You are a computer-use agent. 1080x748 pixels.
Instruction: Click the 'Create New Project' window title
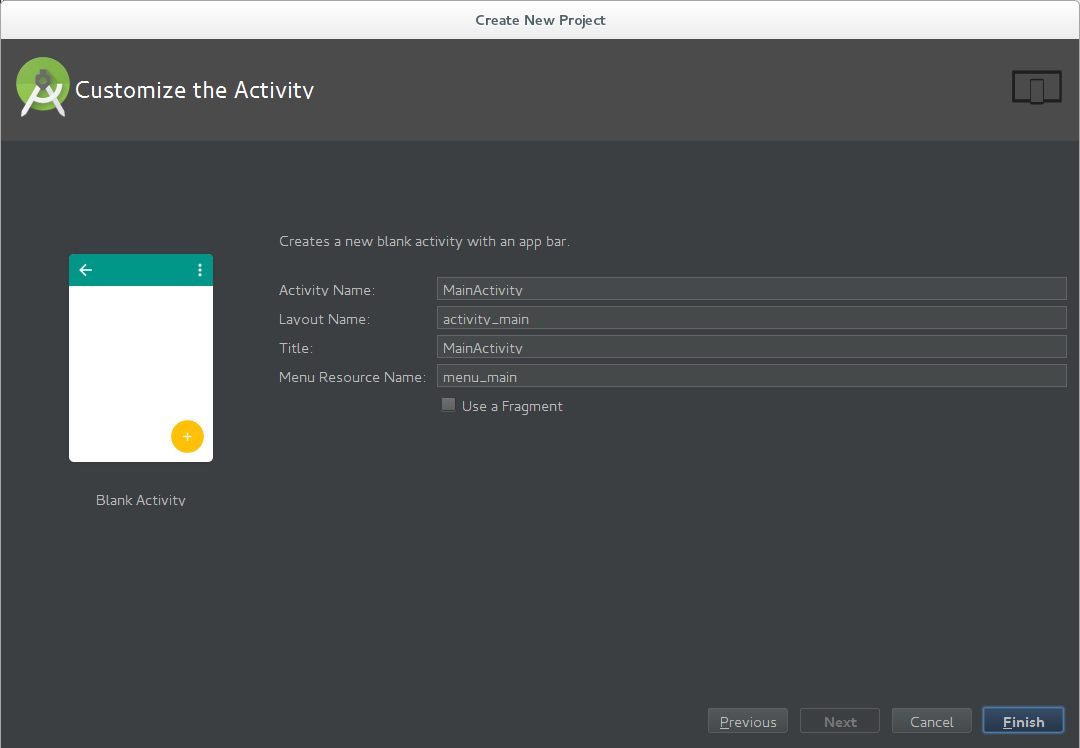(541, 20)
